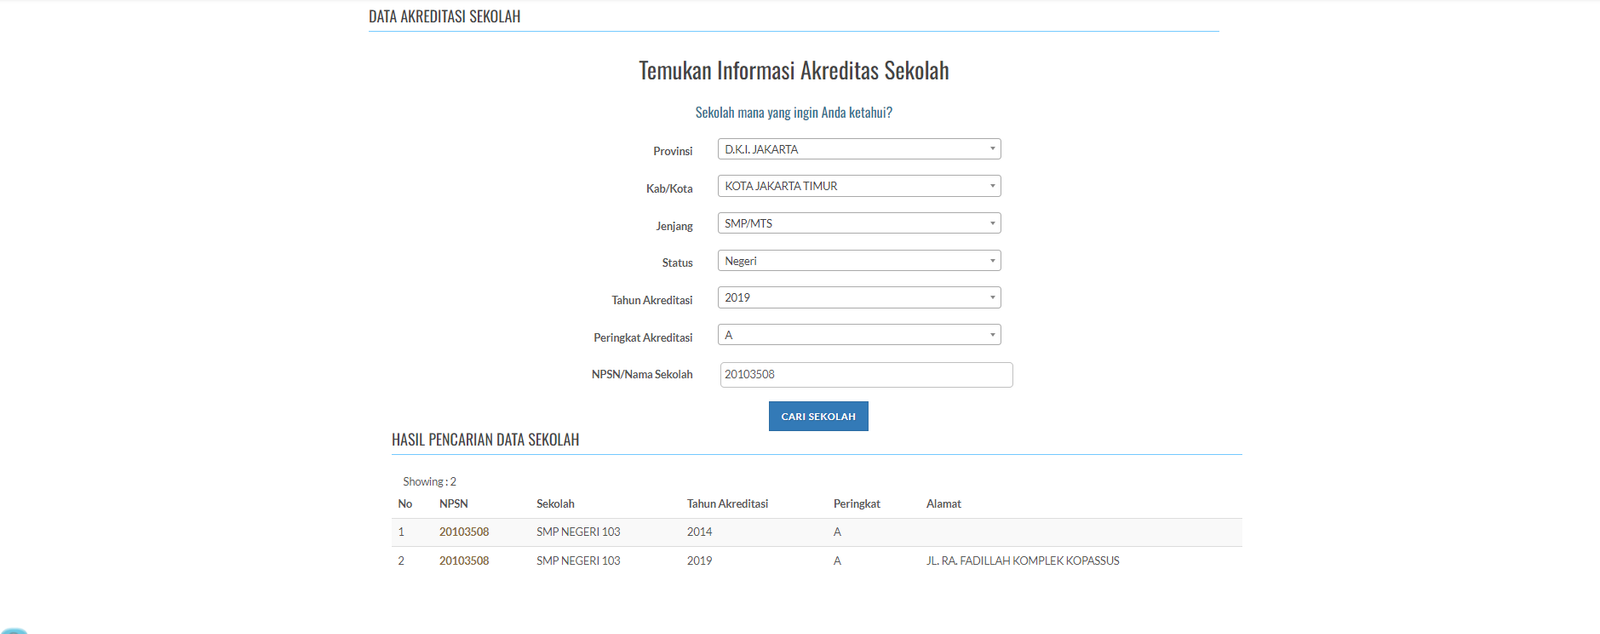
Task: Open the Tahun Akreditasi dropdown
Action: pyautogui.click(x=858, y=298)
